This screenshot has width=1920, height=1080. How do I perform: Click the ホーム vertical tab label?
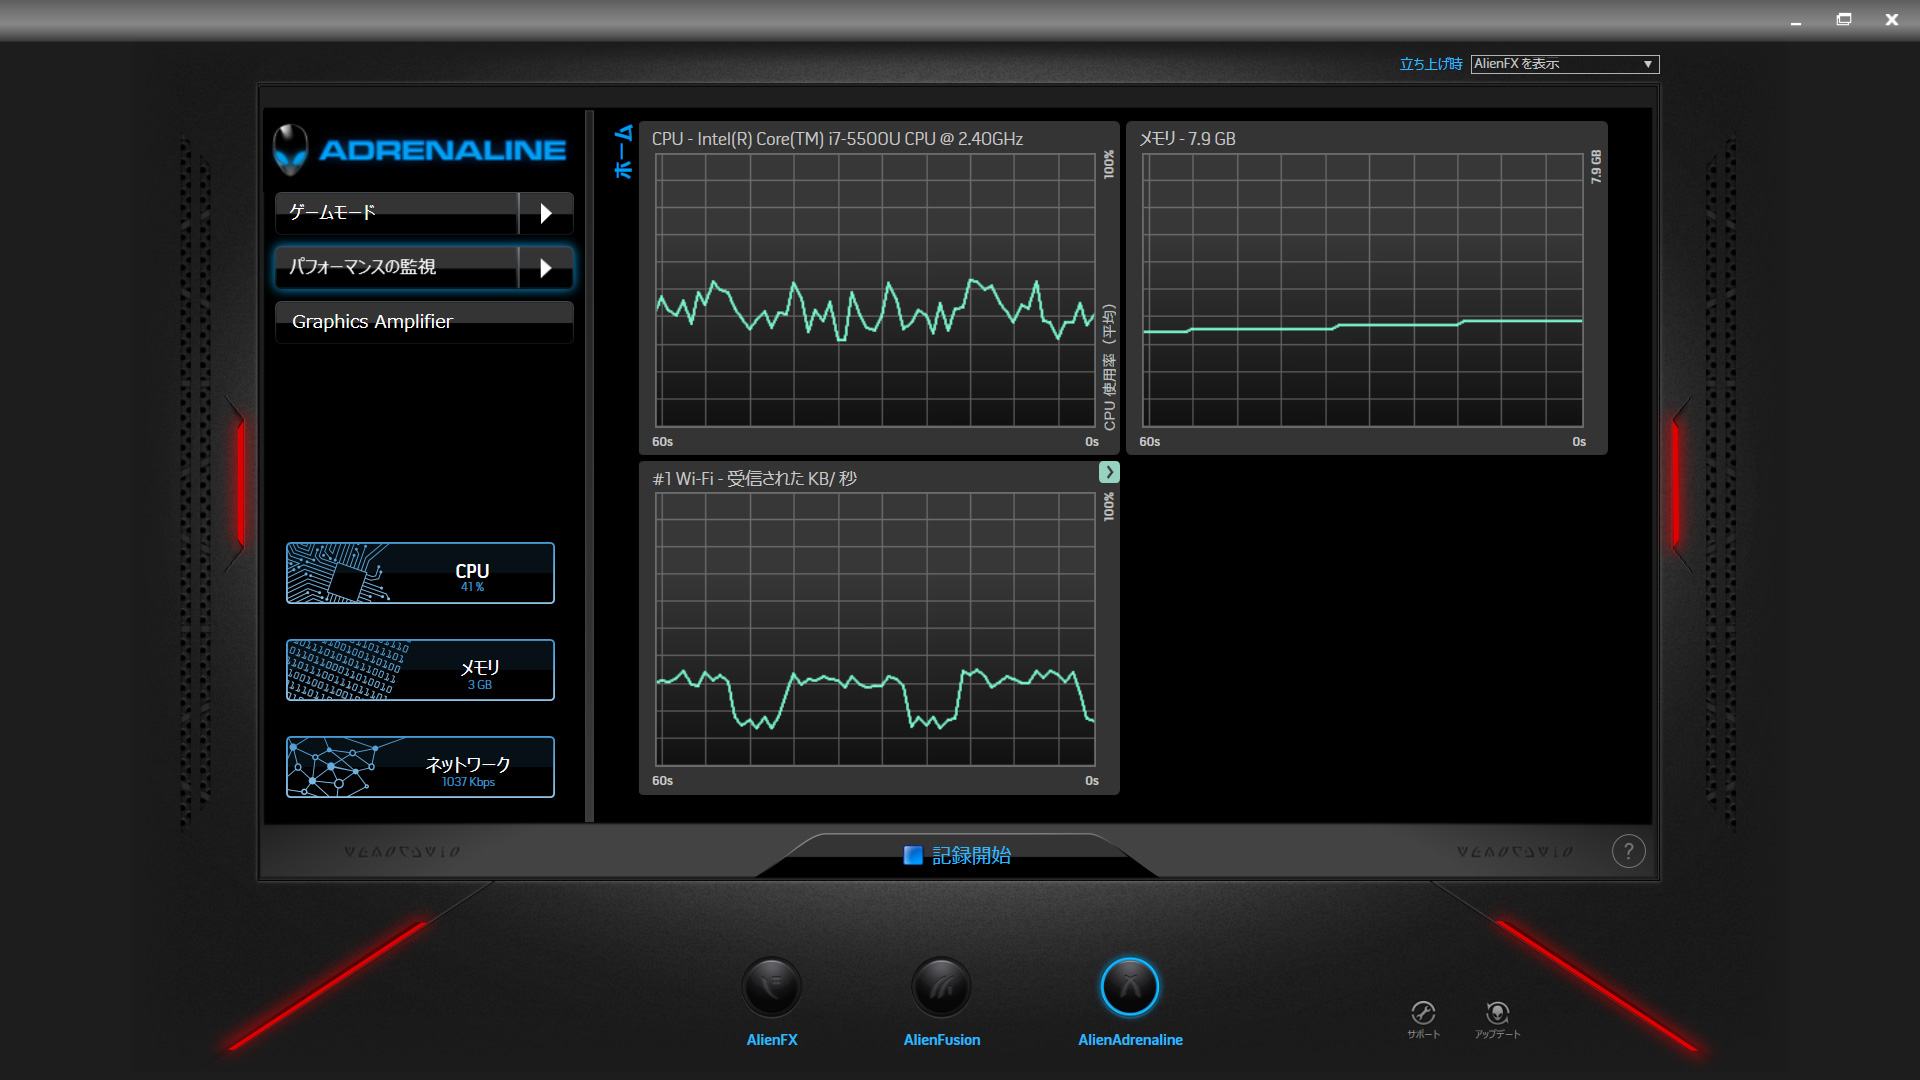click(624, 152)
